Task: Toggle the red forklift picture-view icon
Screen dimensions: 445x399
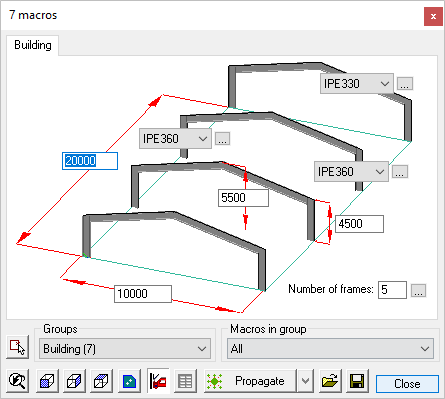Action: (x=158, y=381)
